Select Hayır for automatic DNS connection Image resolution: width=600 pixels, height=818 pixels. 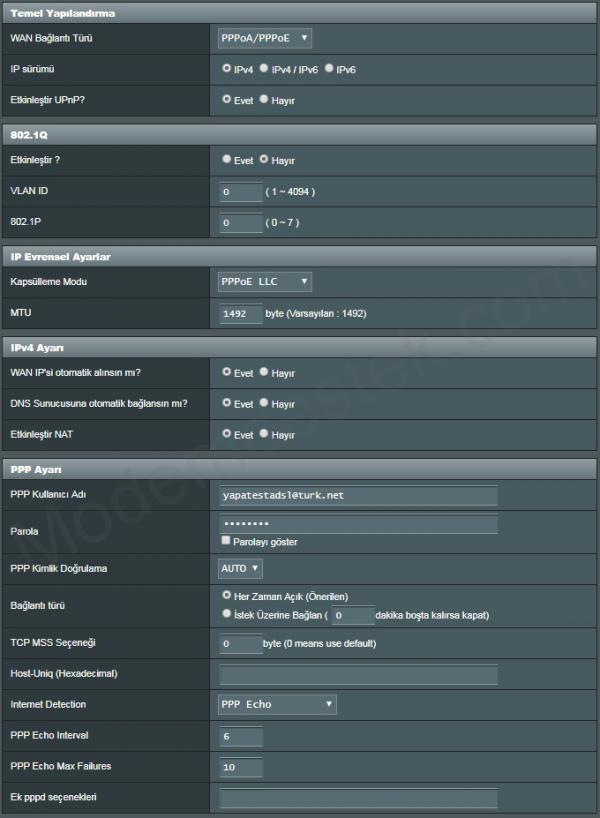(264, 403)
